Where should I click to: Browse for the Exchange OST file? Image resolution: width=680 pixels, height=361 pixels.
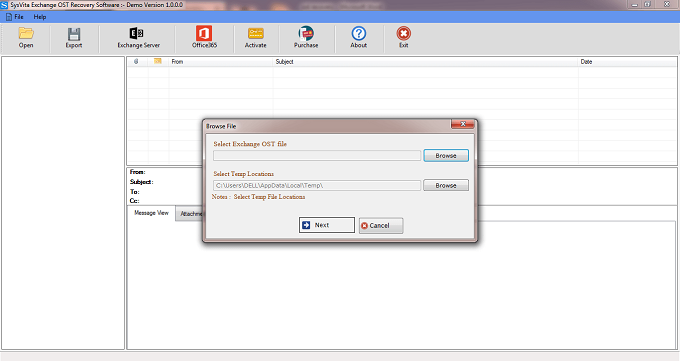click(x=446, y=155)
